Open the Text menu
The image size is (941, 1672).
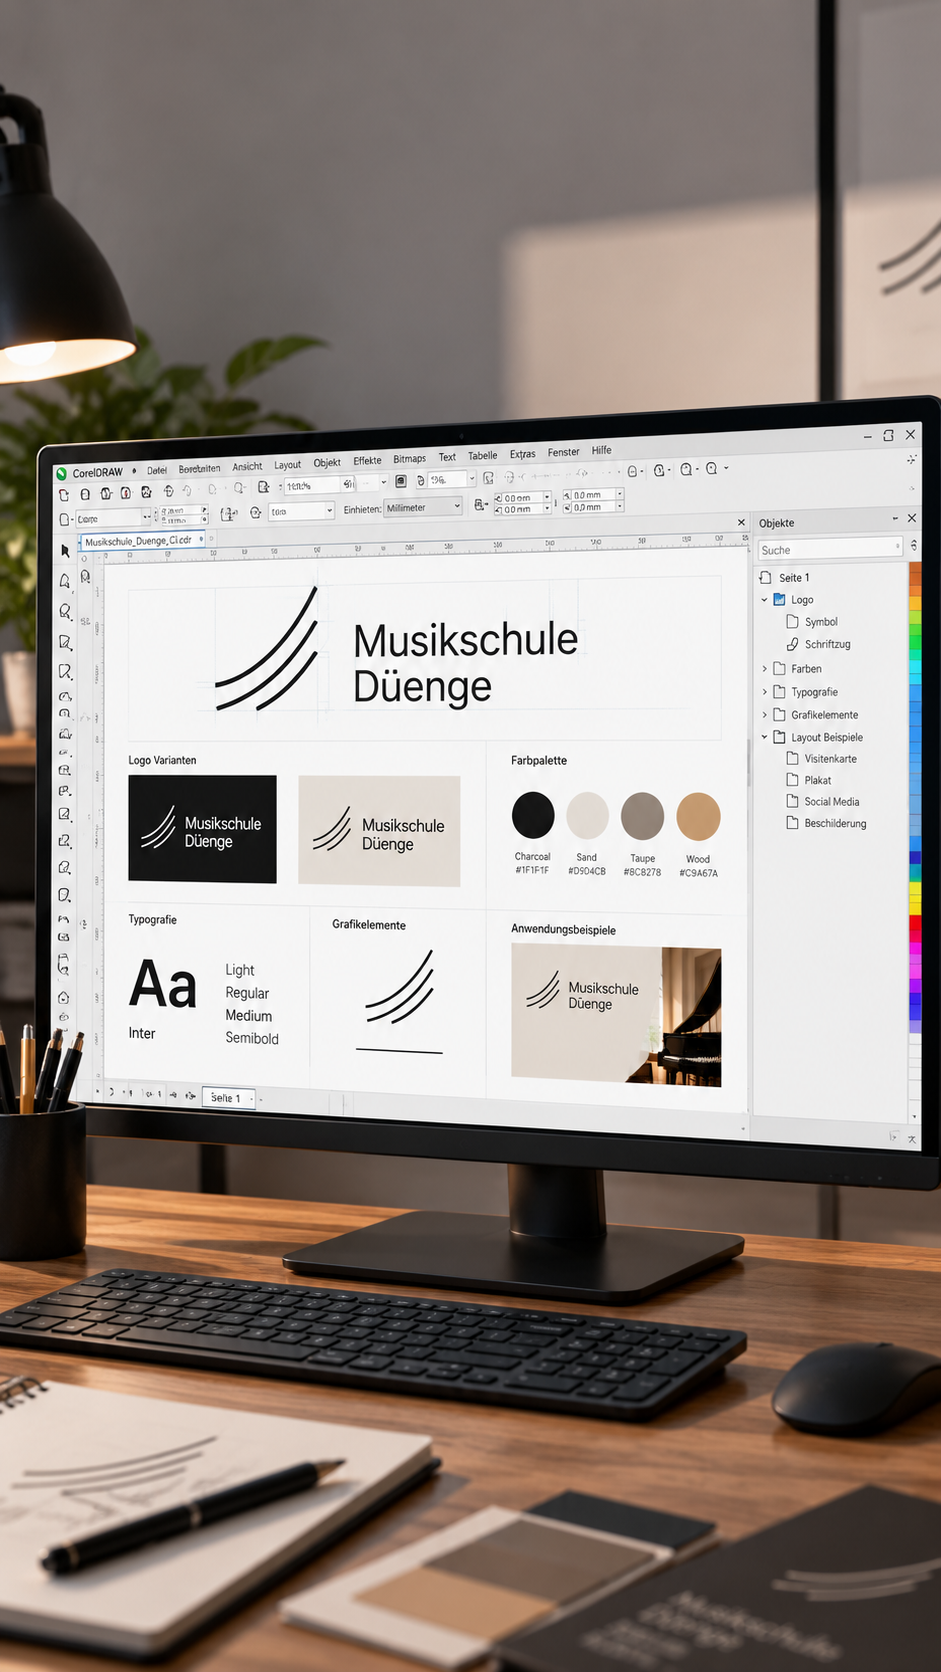point(447,457)
